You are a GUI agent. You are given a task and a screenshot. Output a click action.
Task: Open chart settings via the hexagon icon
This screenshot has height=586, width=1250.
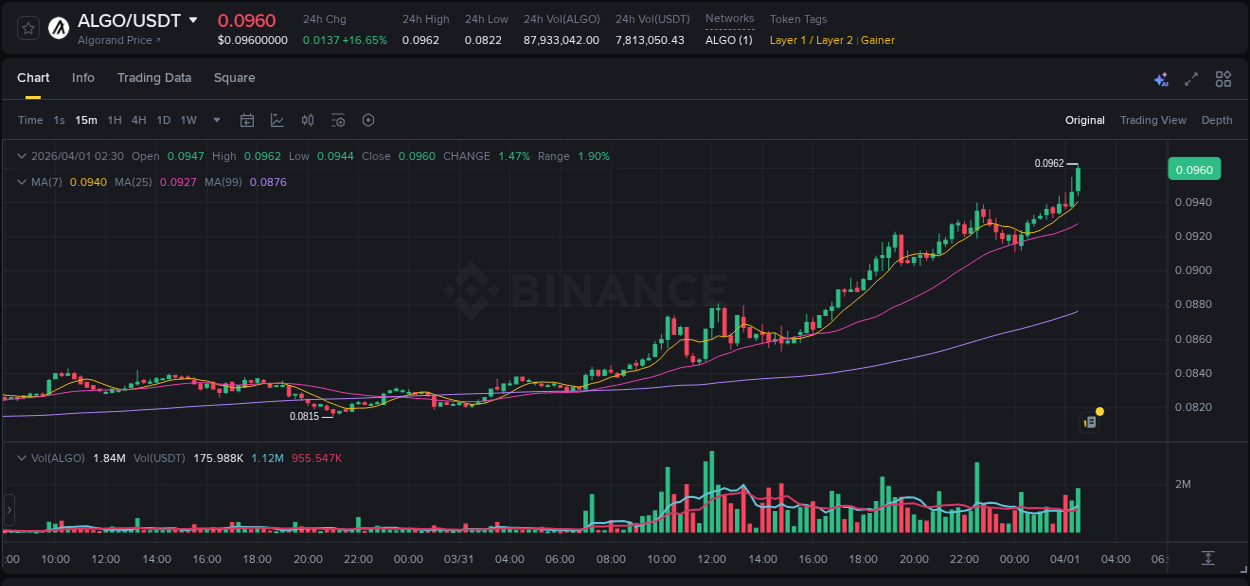click(368, 119)
